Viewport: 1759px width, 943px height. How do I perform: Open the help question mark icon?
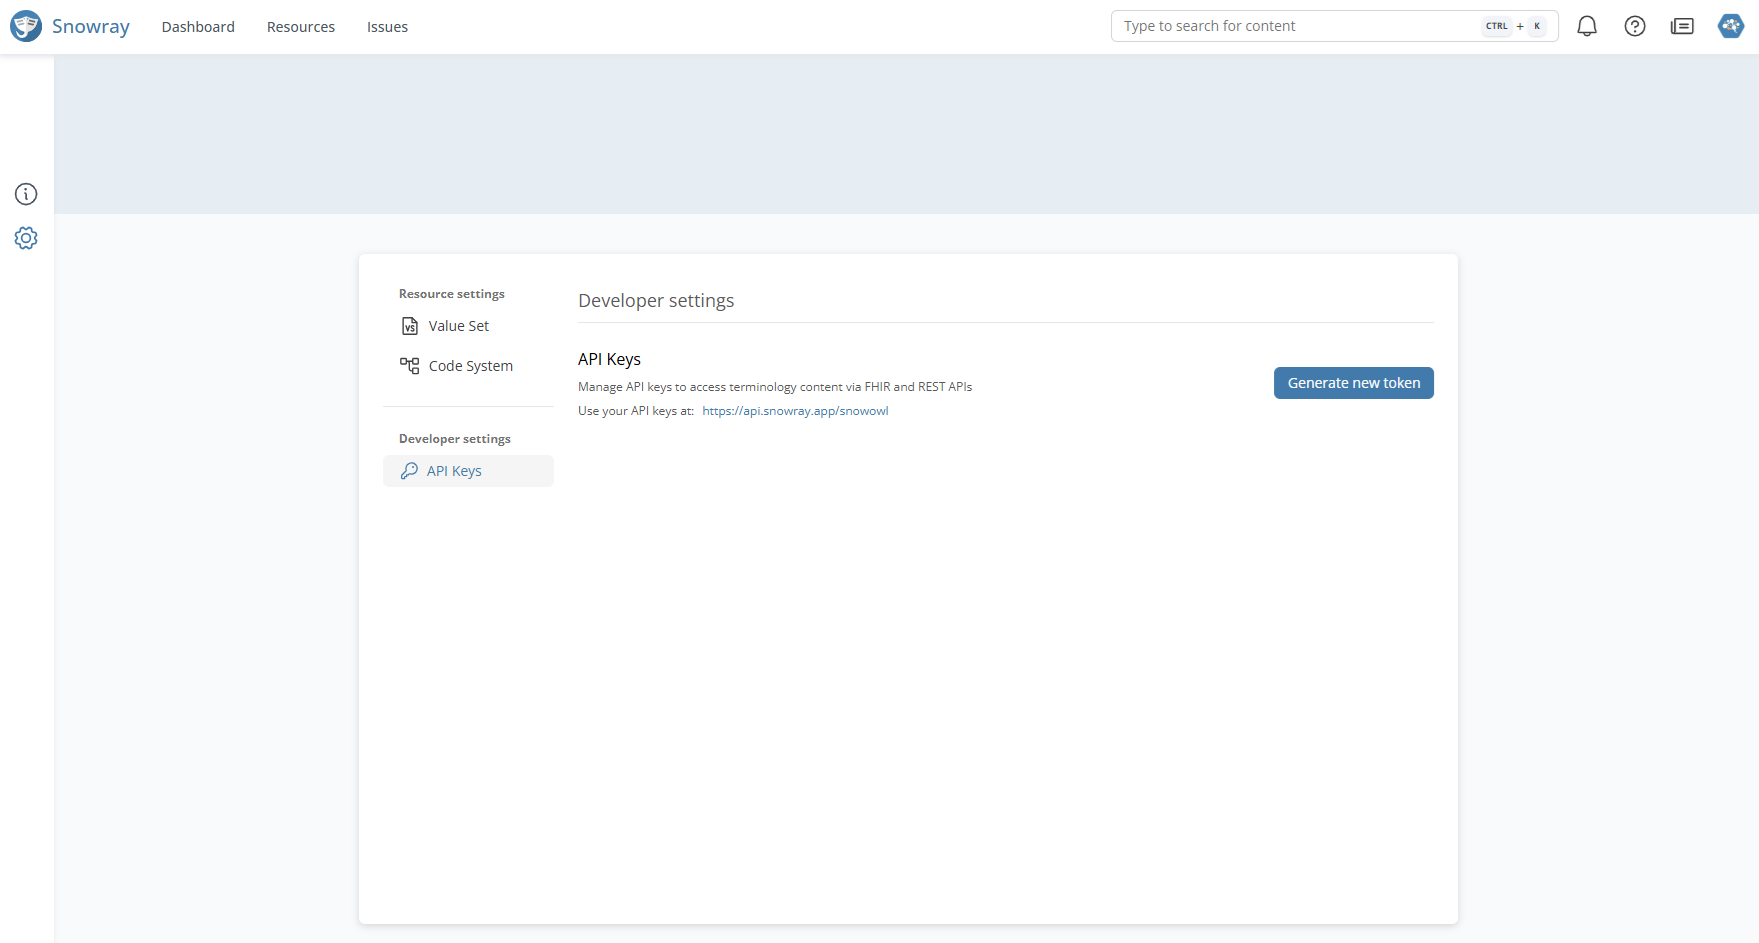[1634, 26]
